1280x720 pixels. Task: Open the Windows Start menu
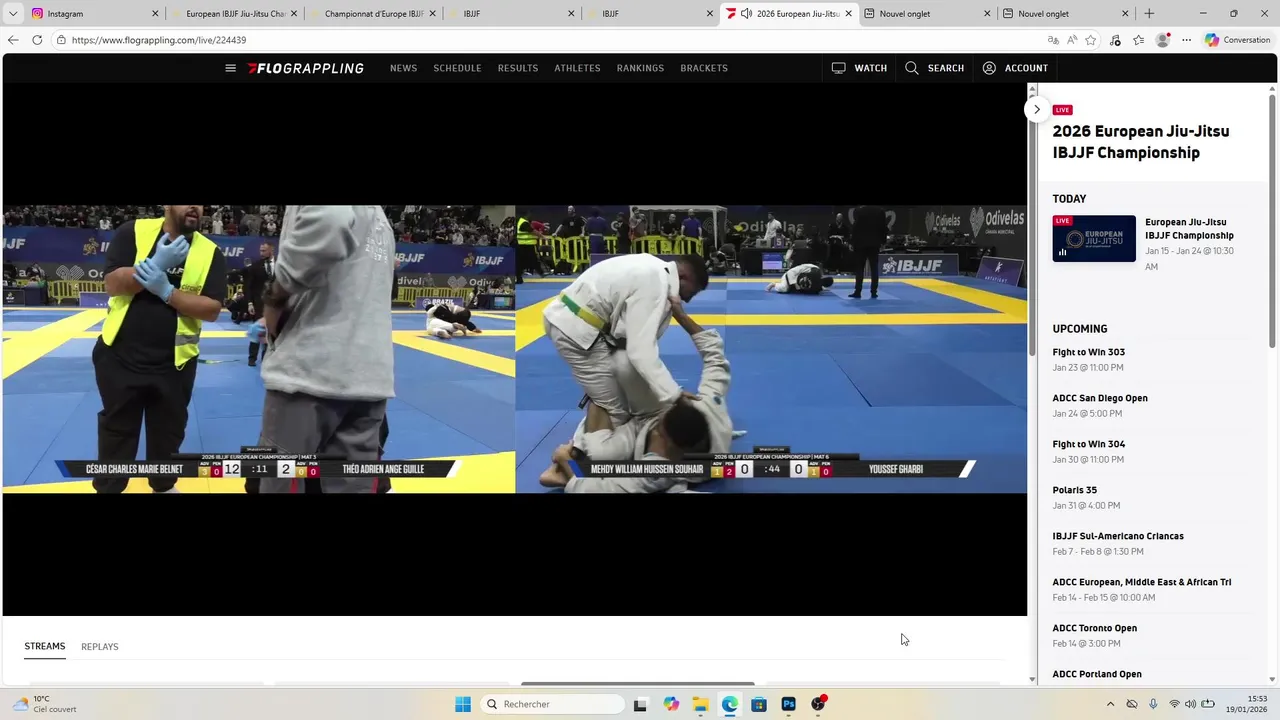pyautogui.click(x=463, y=704)
